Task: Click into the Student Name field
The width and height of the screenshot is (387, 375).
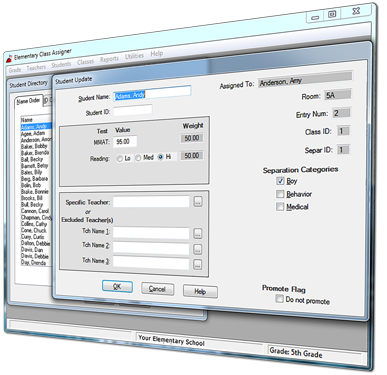Action: pos(152,93)
